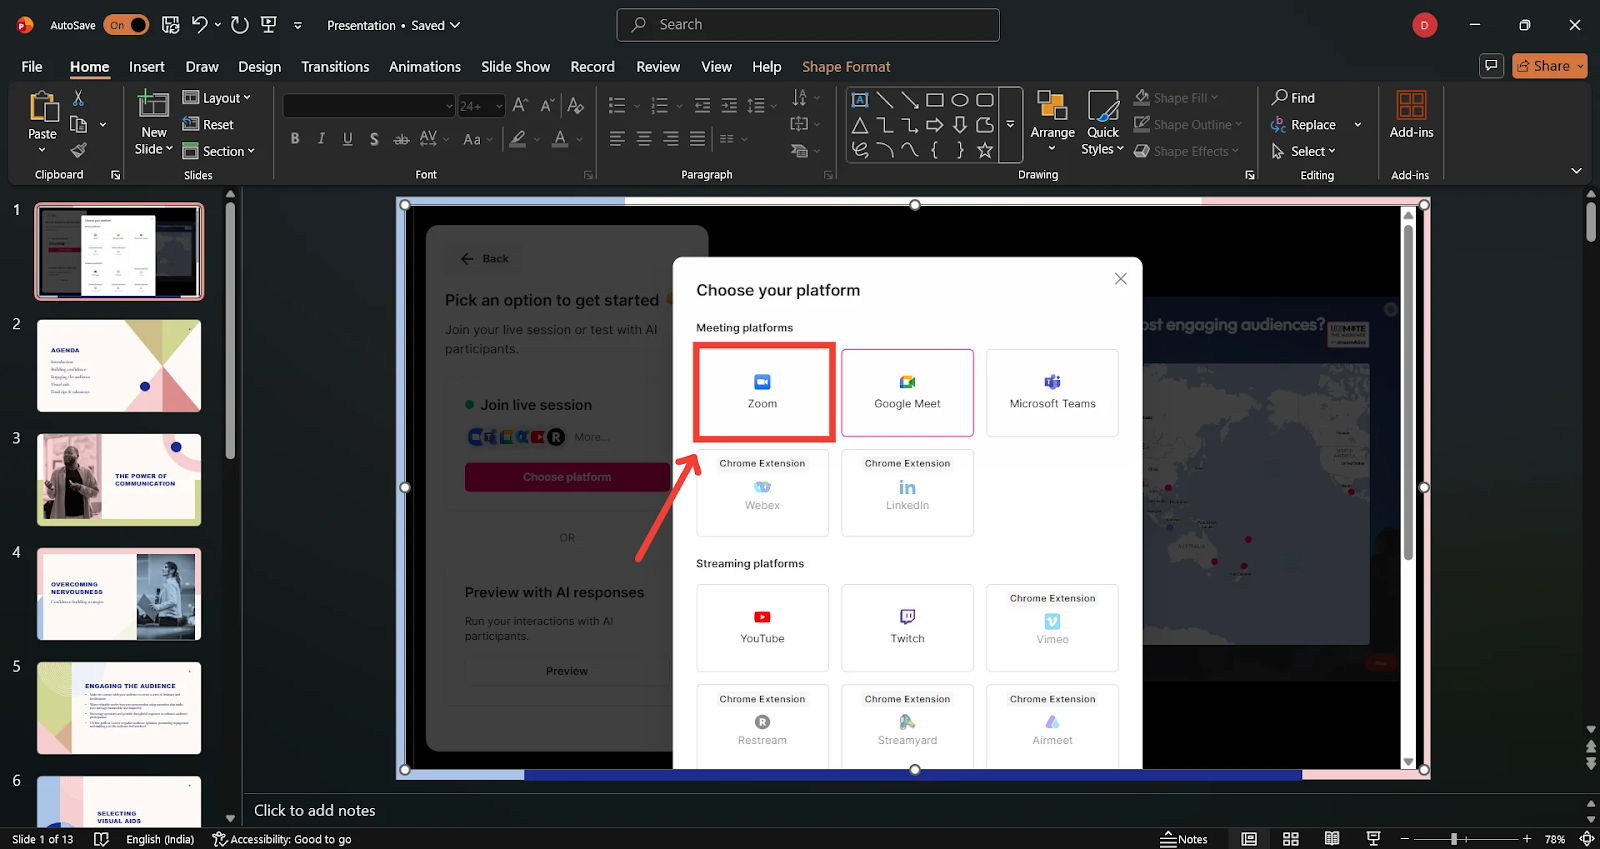1600x849 pixels.
Task: Click the Share button
Action: (x=1550, y=66)
